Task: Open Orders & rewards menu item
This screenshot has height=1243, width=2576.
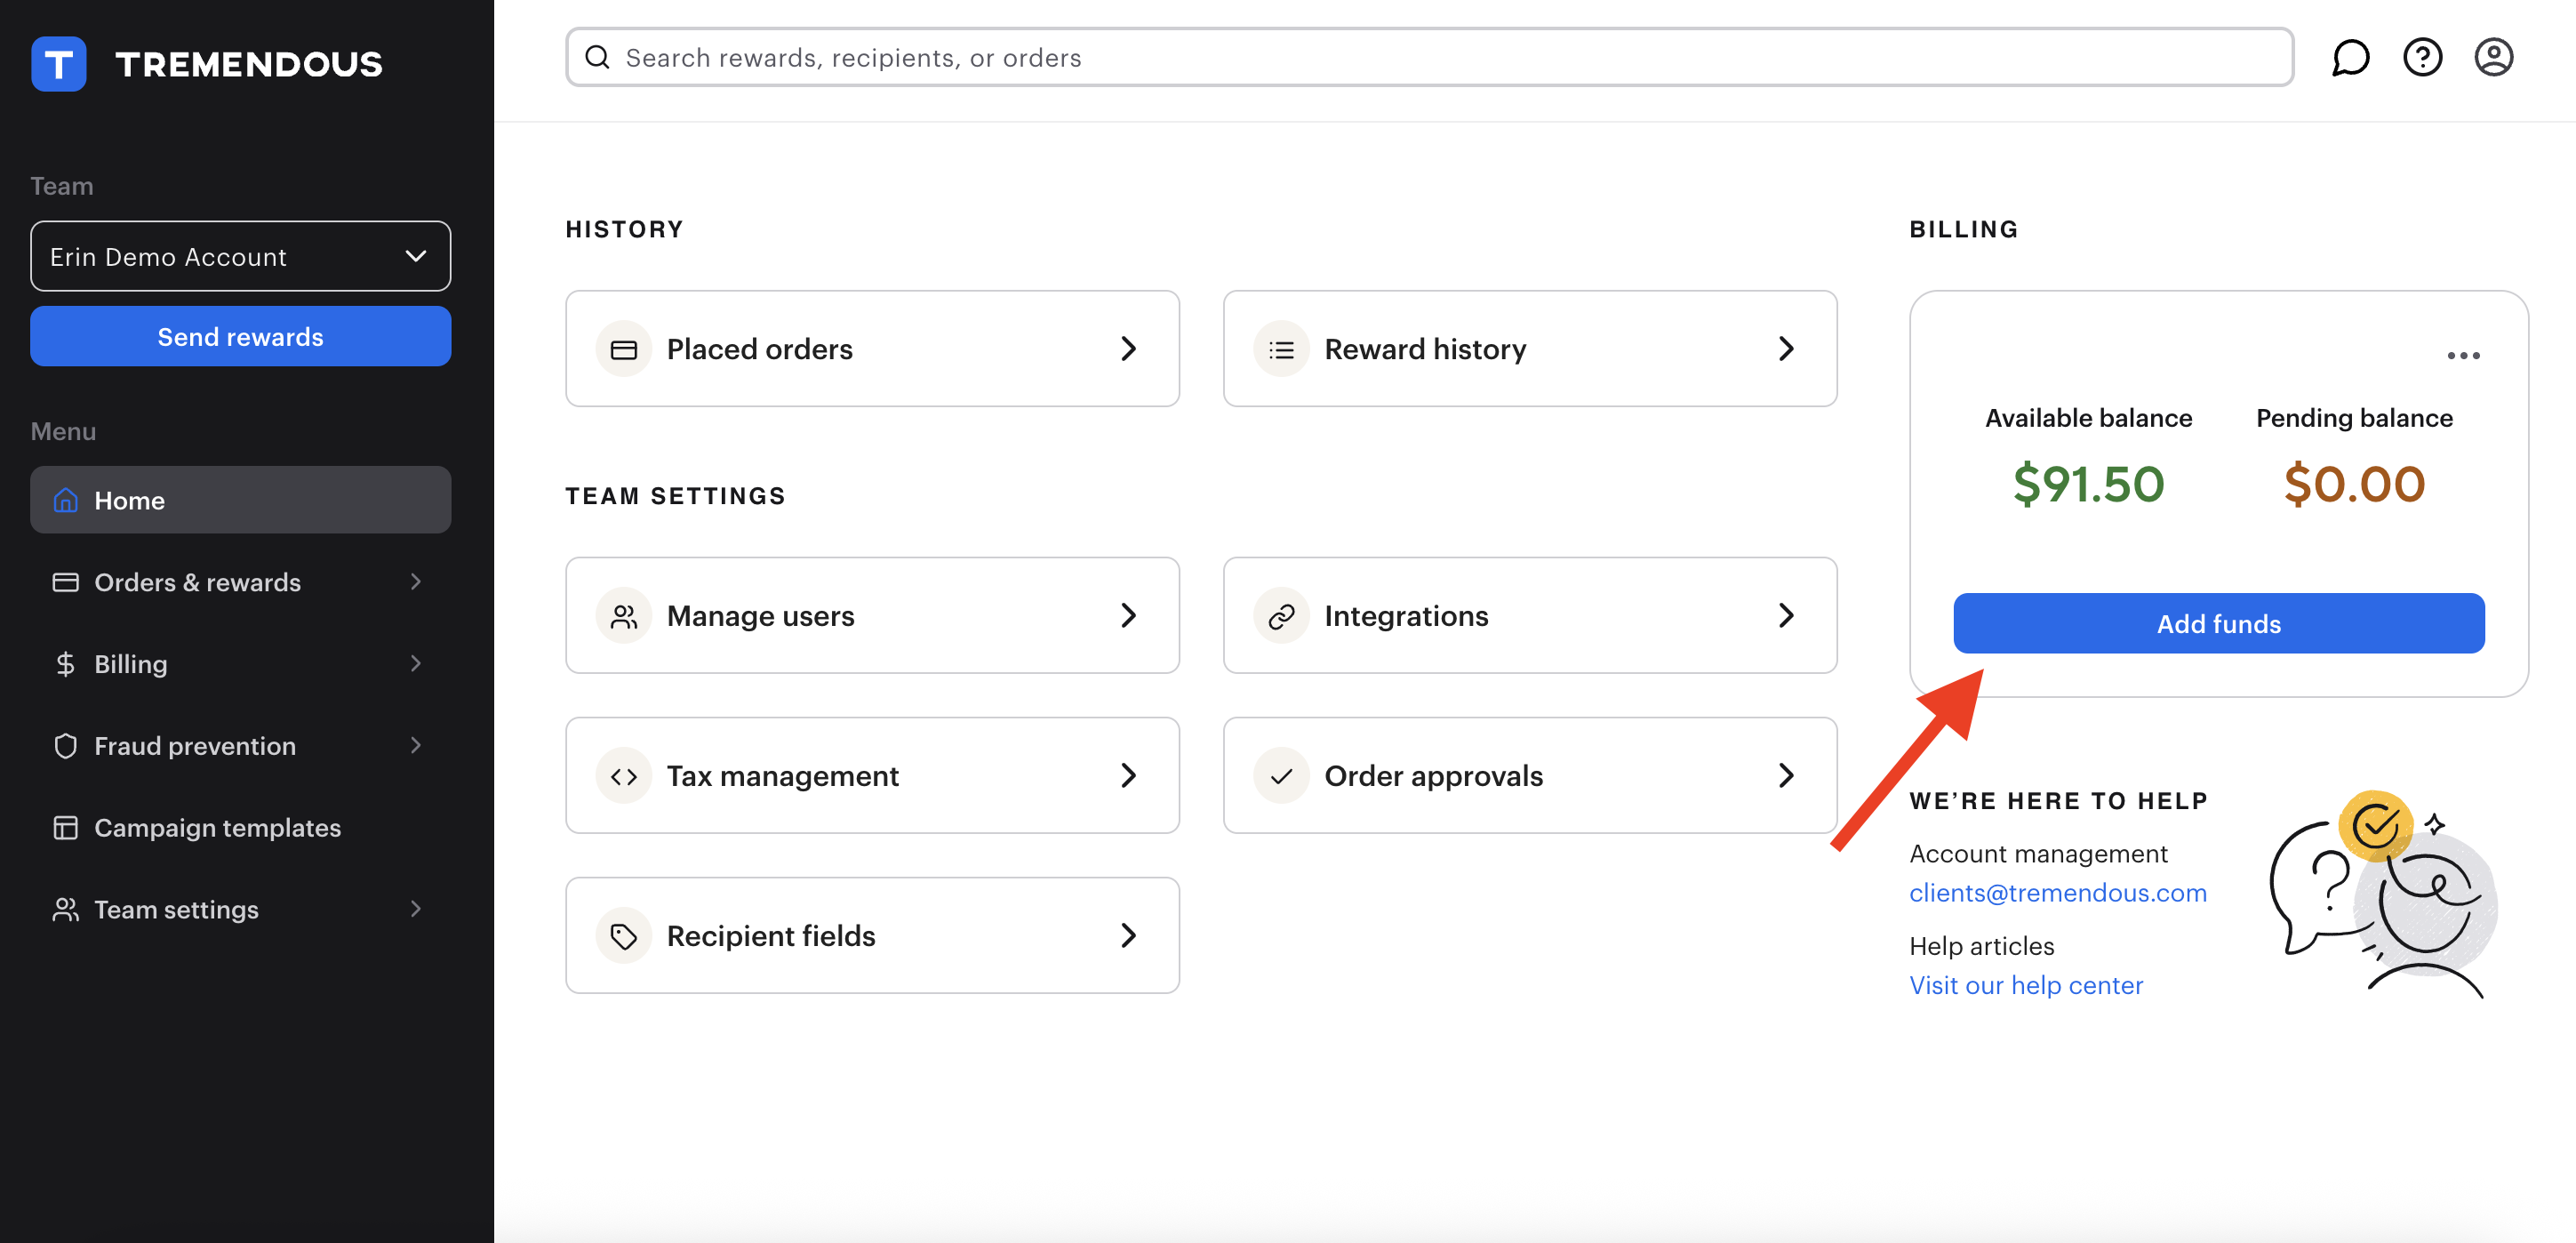Action: (240, 582)
